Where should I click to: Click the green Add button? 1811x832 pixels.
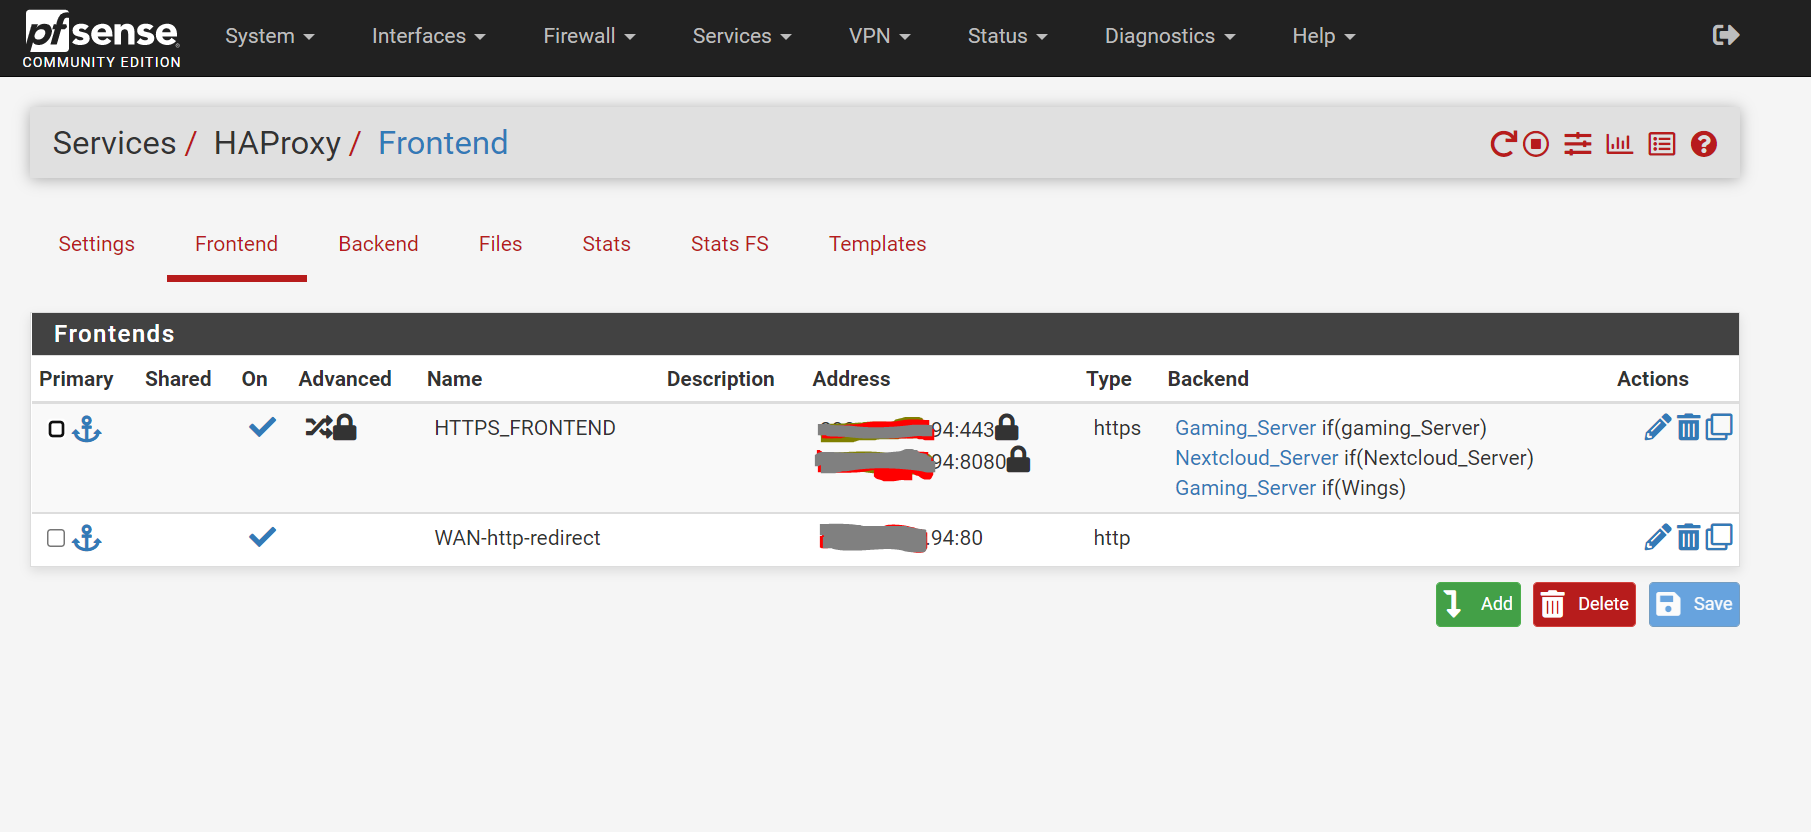[1477, 604]
